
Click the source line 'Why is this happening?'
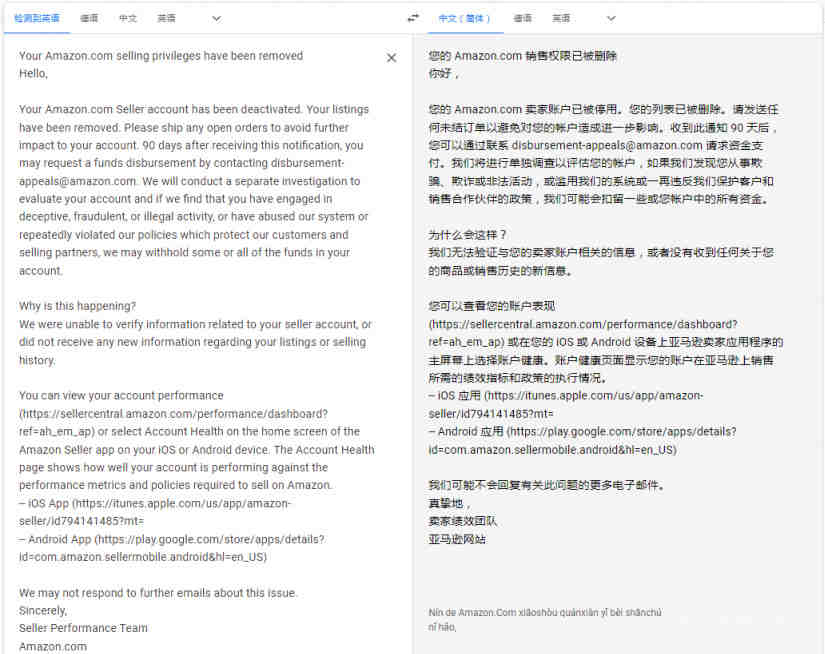click(x=77, y=306)
